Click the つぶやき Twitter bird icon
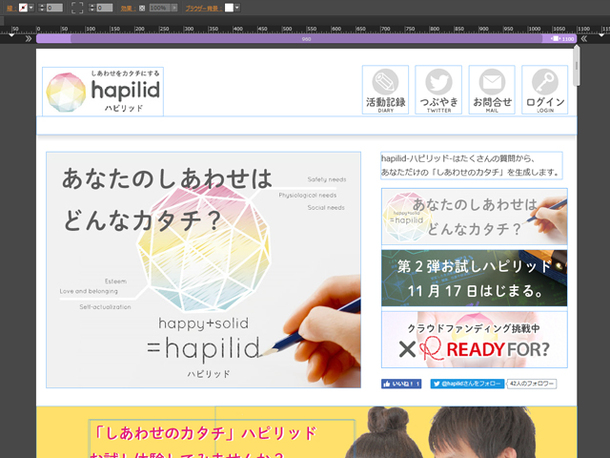 (439, 82)
